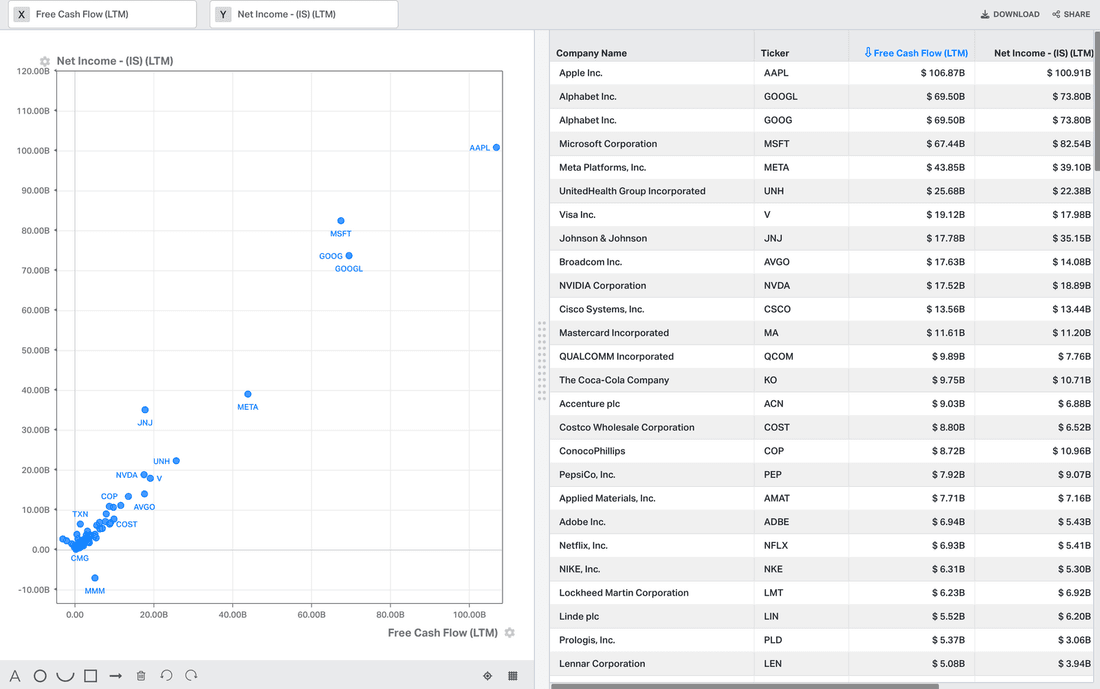Click the META data point on the chart

[248, 394]
